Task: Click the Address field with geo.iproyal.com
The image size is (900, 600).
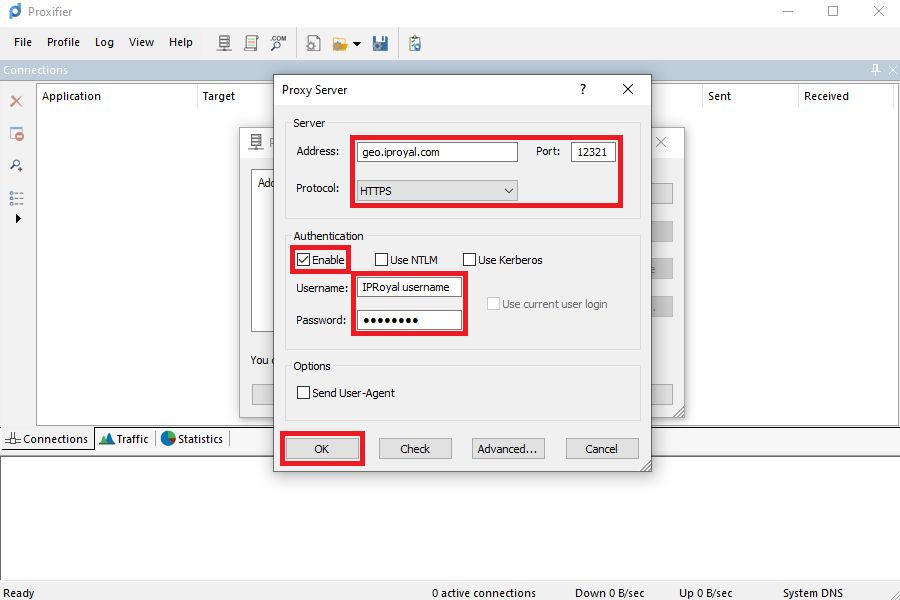Action: coord(437,152)
